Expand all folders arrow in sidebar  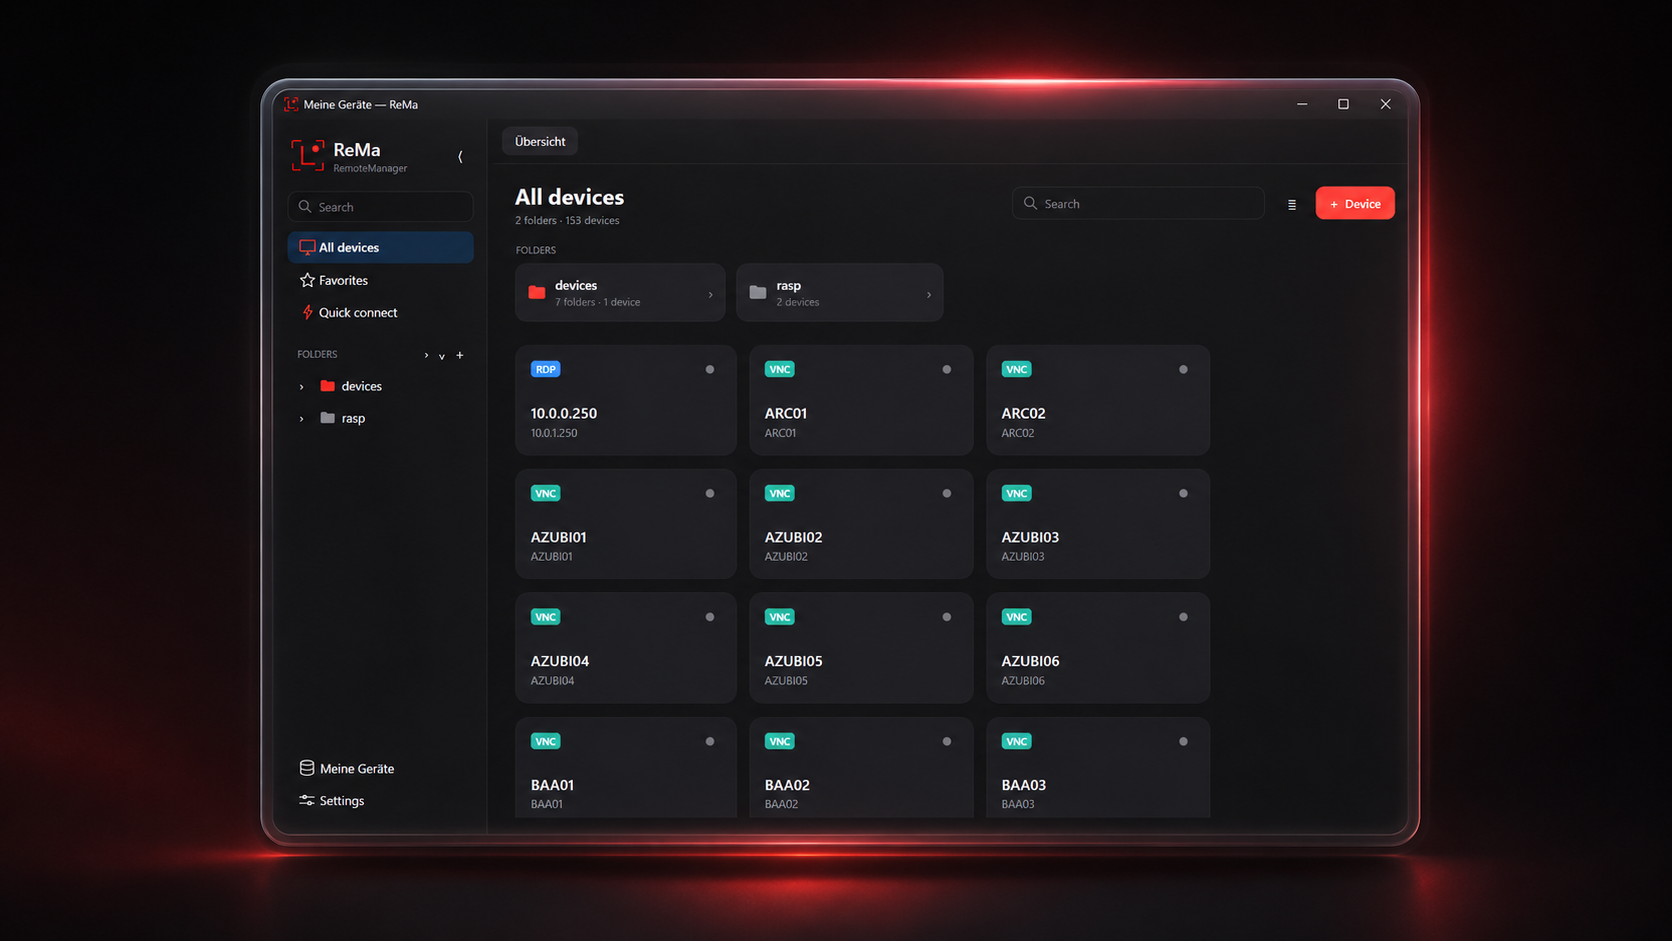(426, 355)
